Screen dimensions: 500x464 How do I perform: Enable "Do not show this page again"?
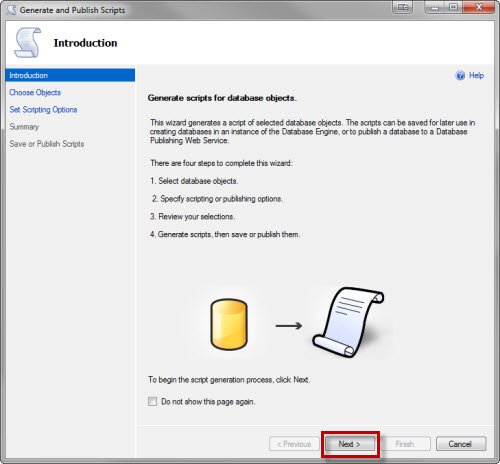(153, 401)
